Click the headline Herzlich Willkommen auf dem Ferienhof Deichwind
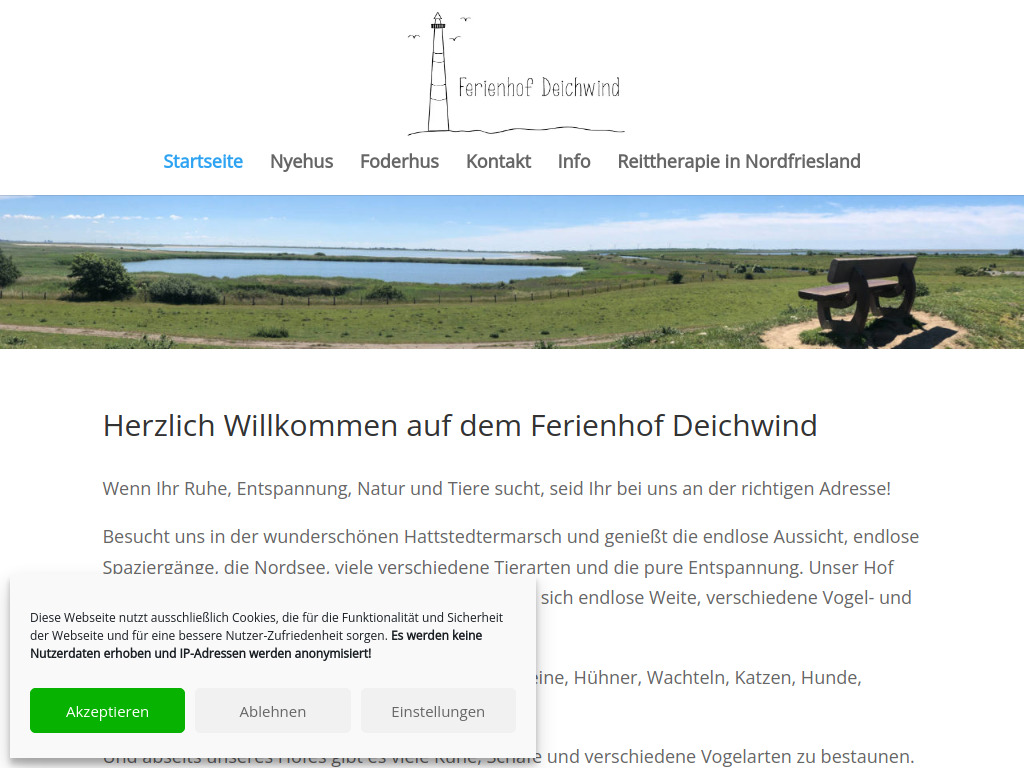 coord(459,425)
